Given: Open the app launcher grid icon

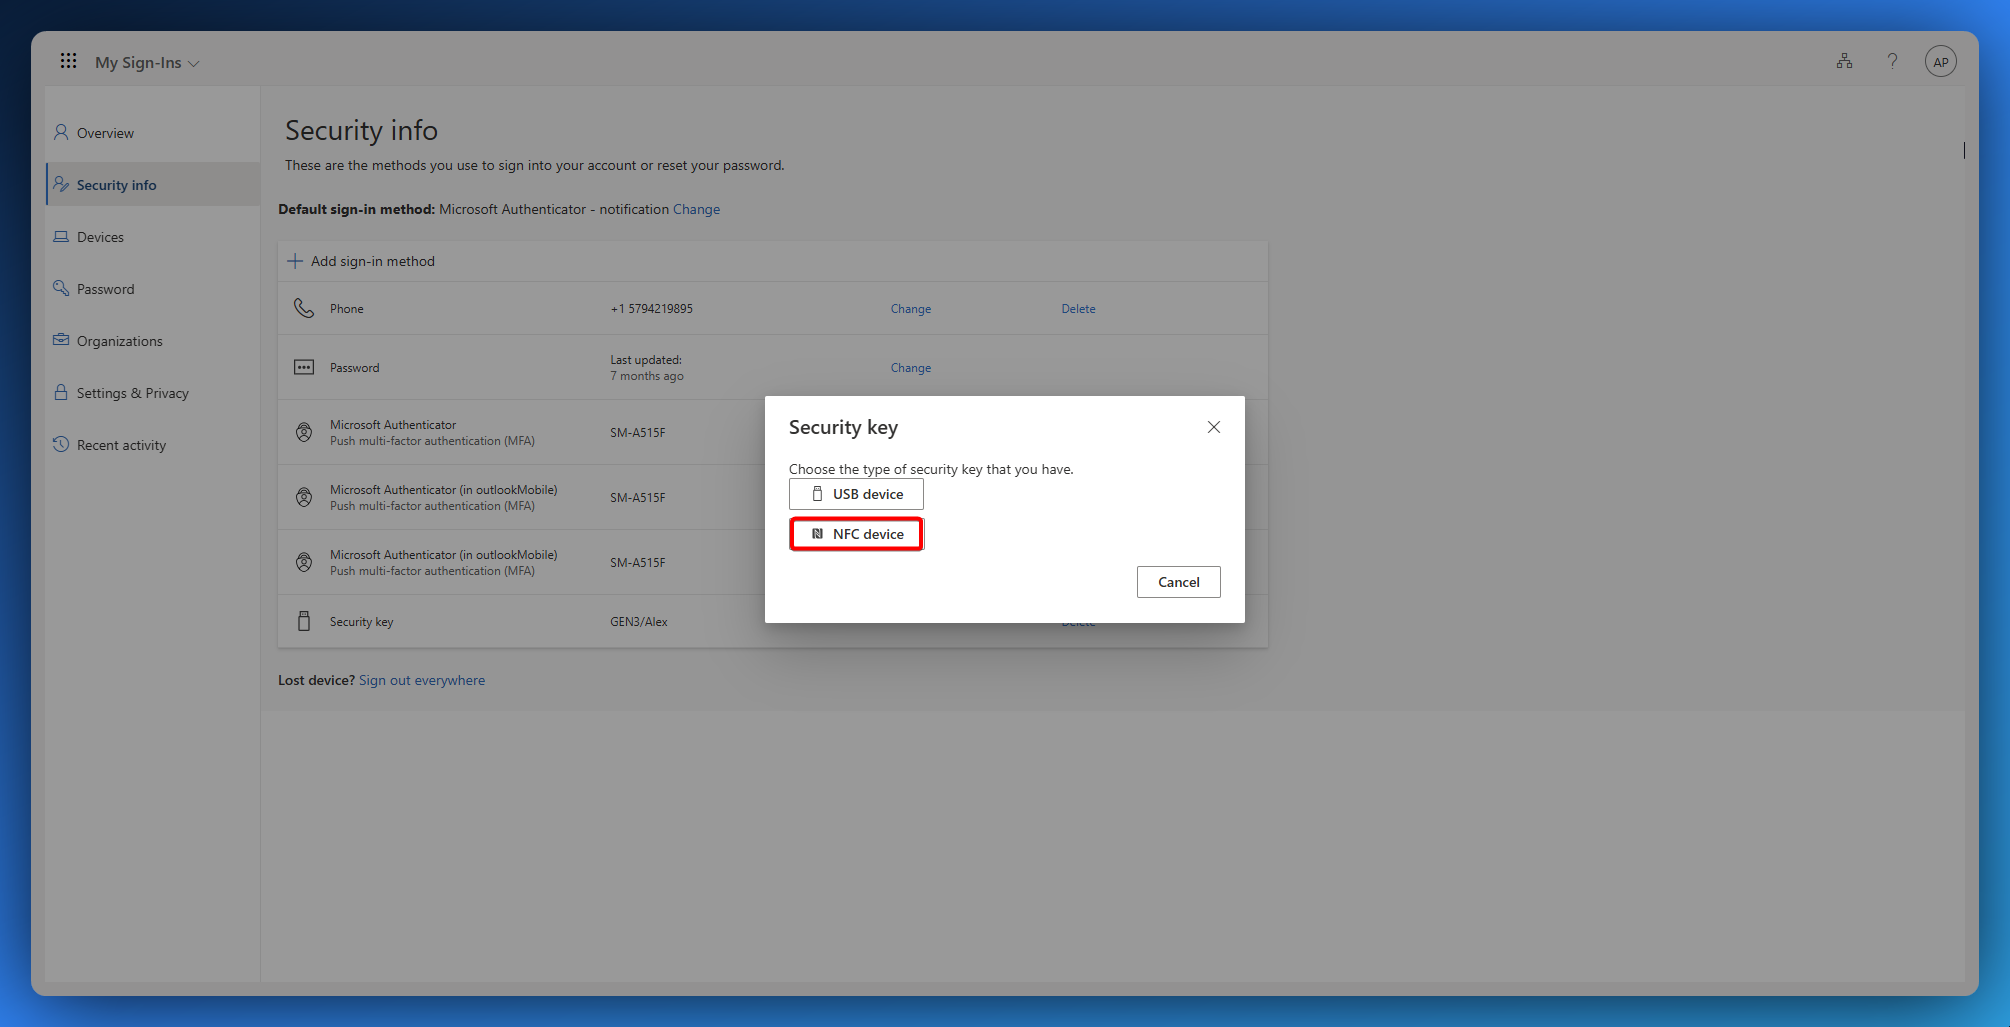Looking at the screenshot, I should [68, 61].
